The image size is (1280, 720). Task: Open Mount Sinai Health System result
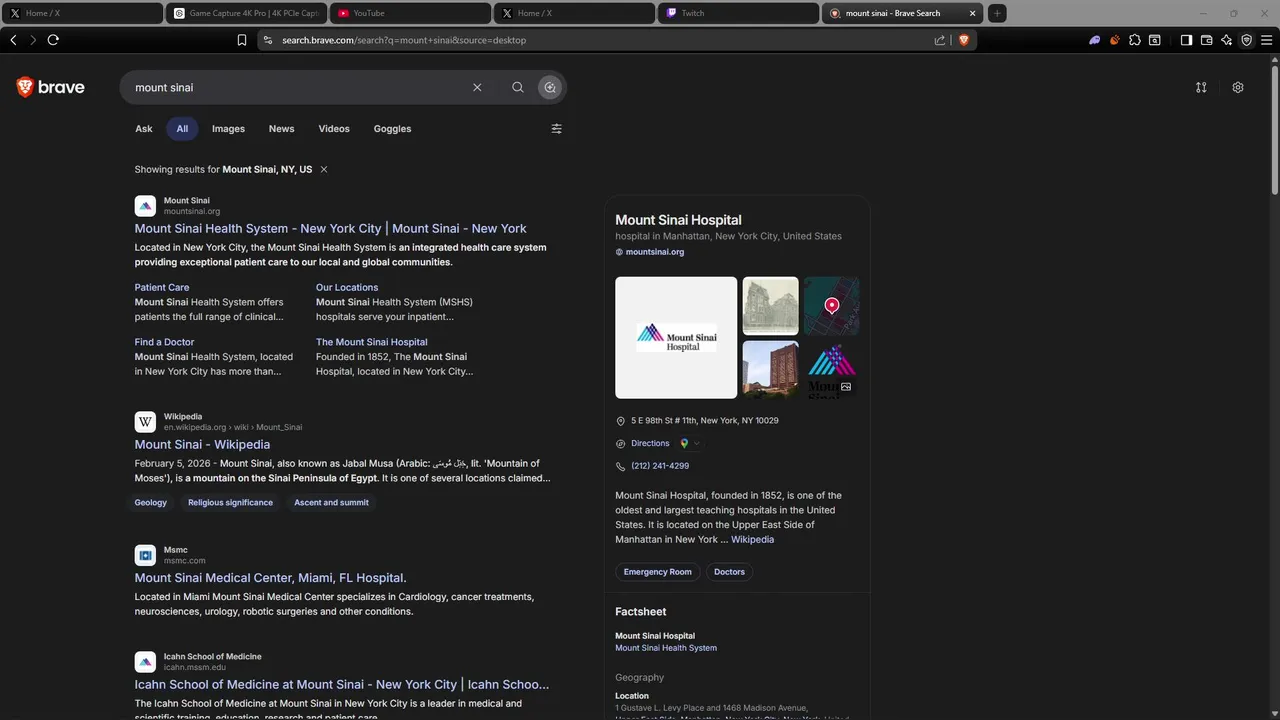pyautogui.click(x=330, y=228)
